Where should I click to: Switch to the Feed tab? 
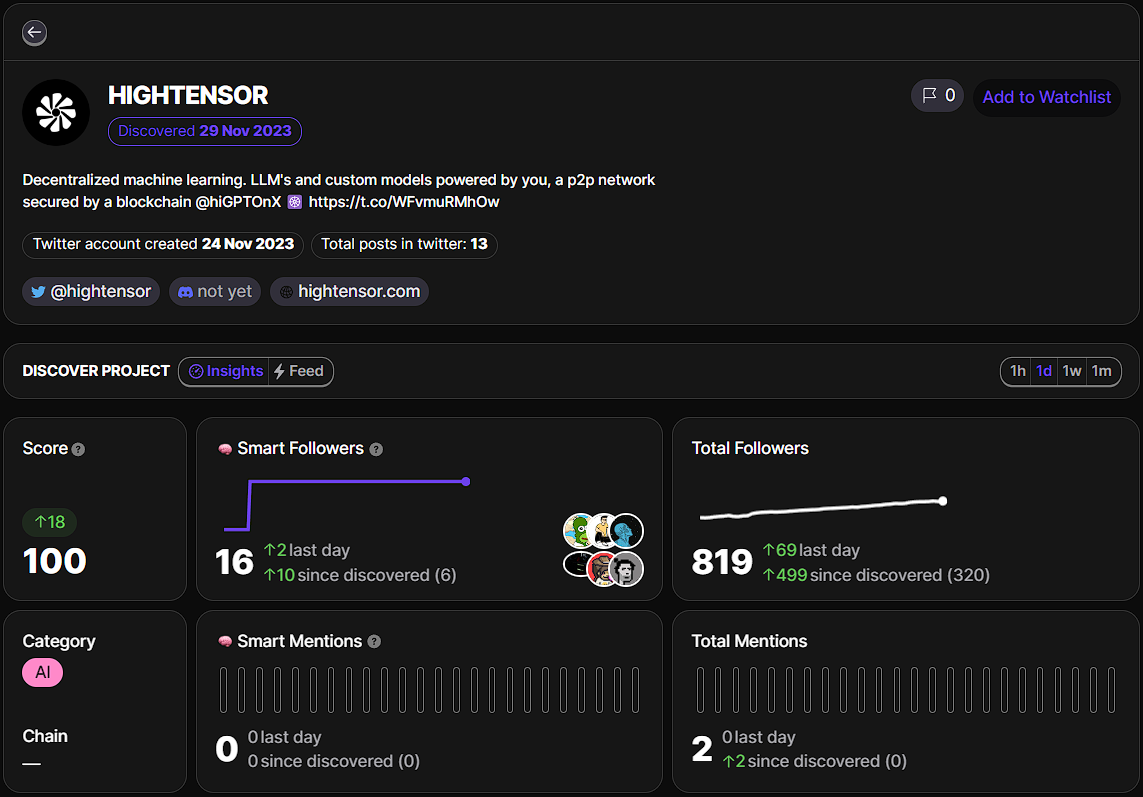click(300, 371)
